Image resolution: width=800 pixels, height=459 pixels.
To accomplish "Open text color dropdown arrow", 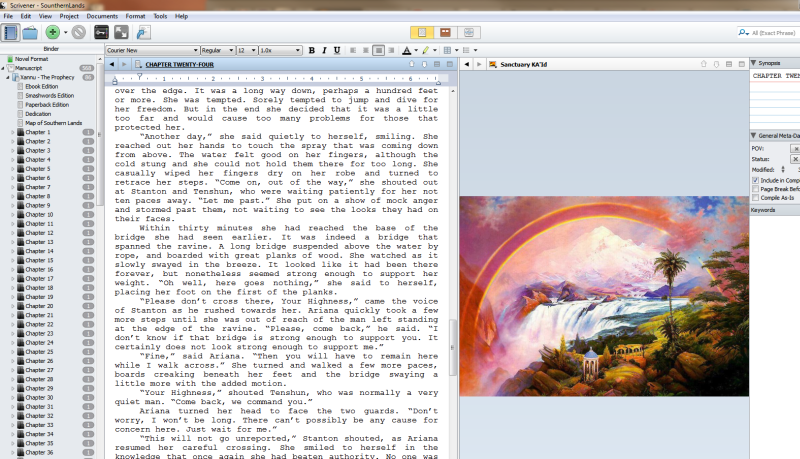I will [416, 50].
